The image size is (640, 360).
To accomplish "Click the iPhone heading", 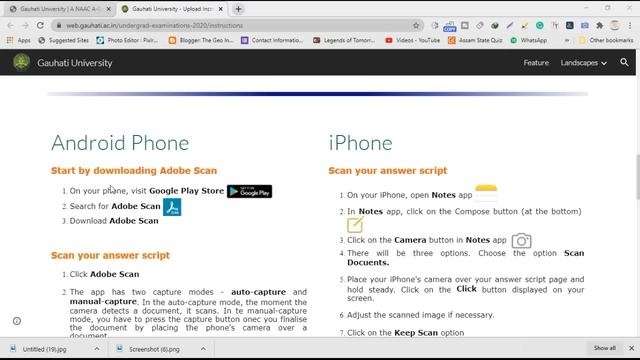I will click(360, 143).
